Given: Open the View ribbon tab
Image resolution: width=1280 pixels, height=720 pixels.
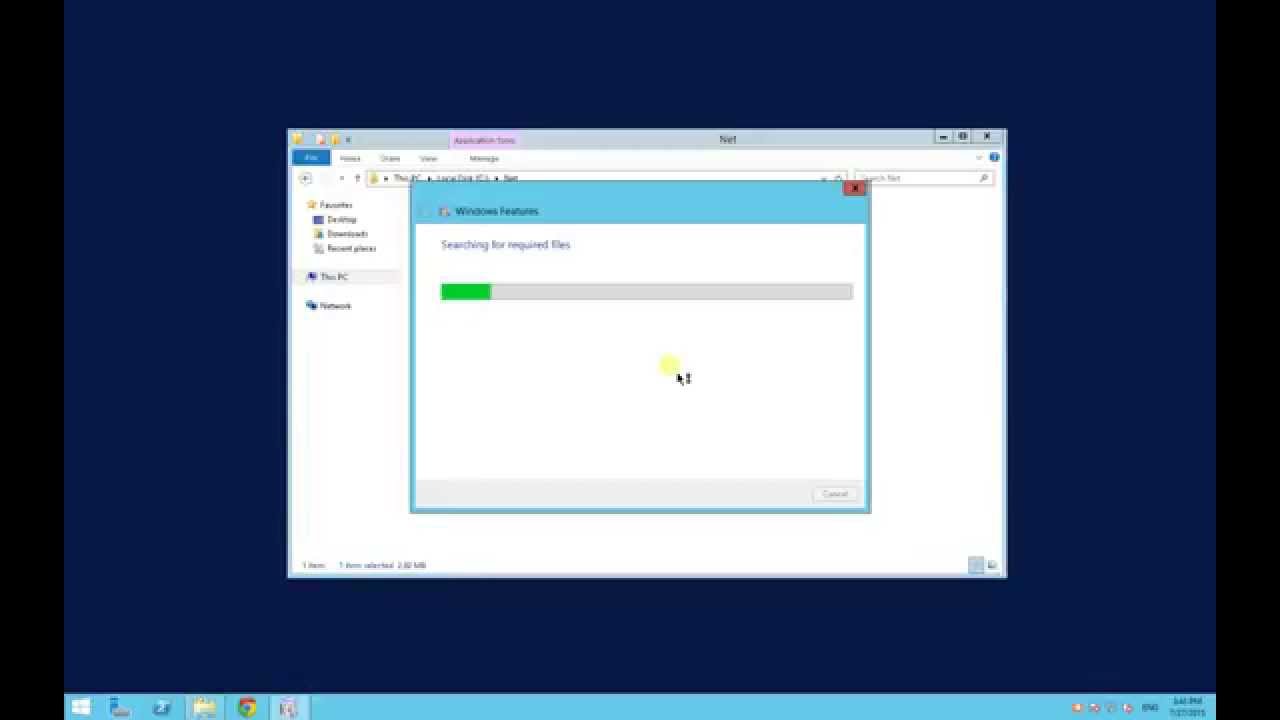Looking at the screenshot, I should point(428,158).
